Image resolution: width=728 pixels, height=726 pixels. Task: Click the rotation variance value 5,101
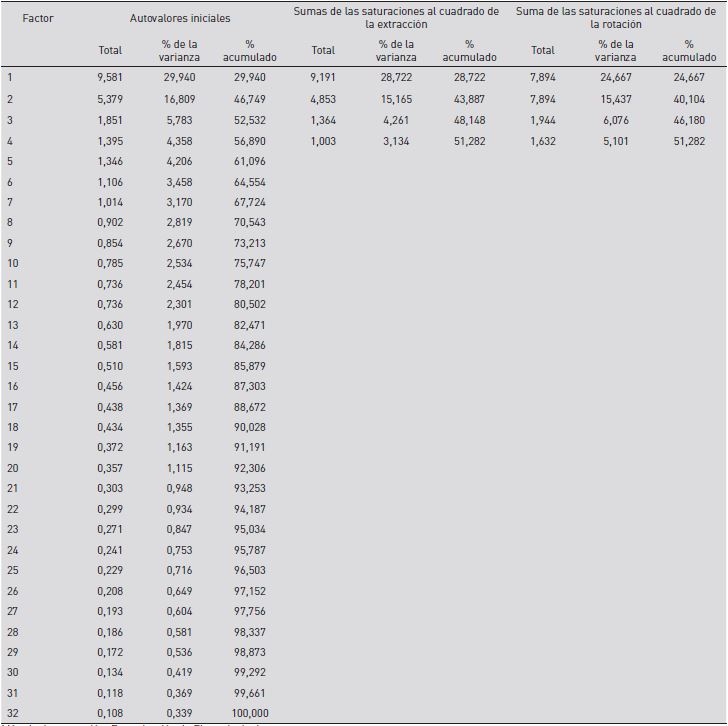615,141
